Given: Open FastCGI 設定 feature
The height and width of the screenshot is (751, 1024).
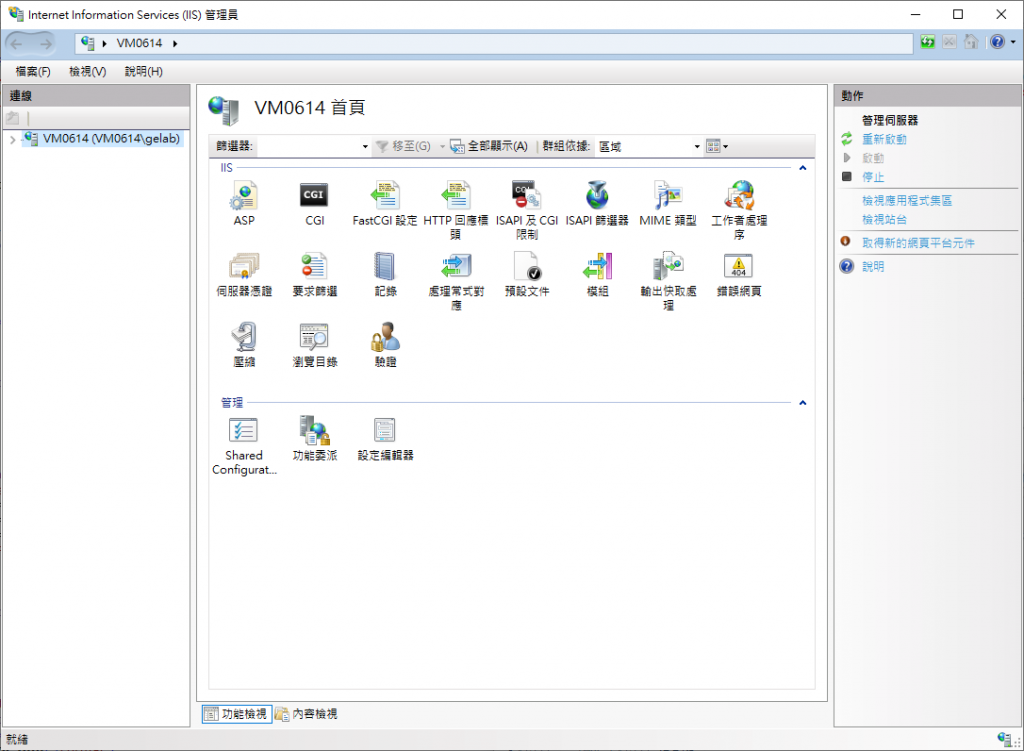Looking at the screenshot, I should coord(385,202).
